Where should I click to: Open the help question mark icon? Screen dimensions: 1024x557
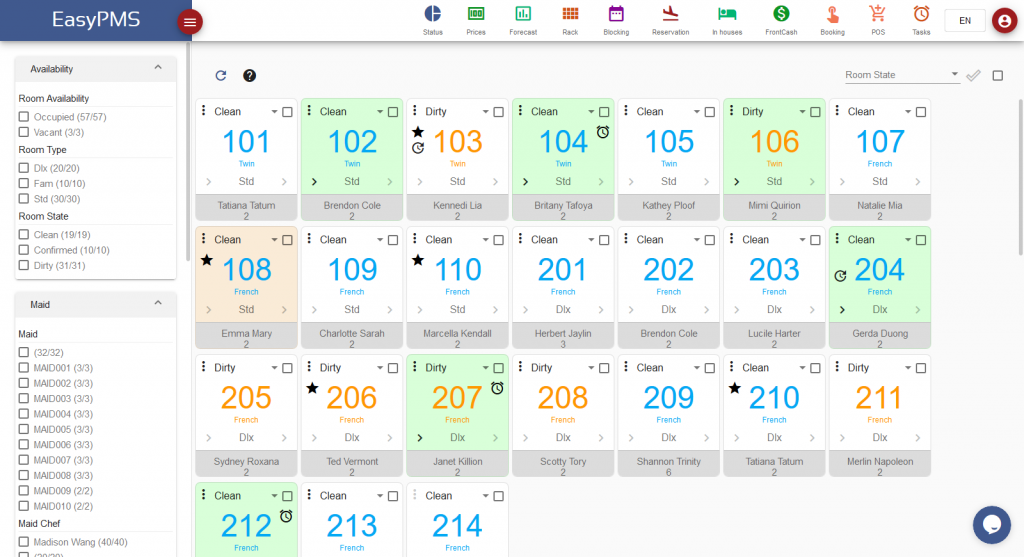pos(249,76)
